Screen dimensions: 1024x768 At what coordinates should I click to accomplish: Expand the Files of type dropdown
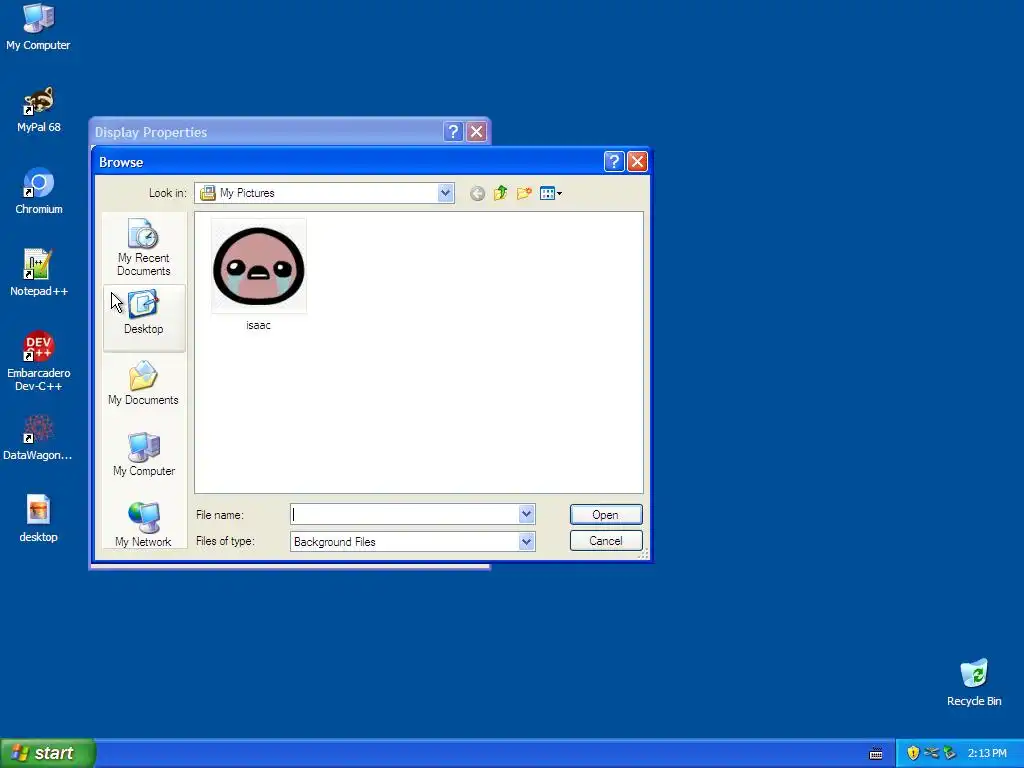click(526, 541)
